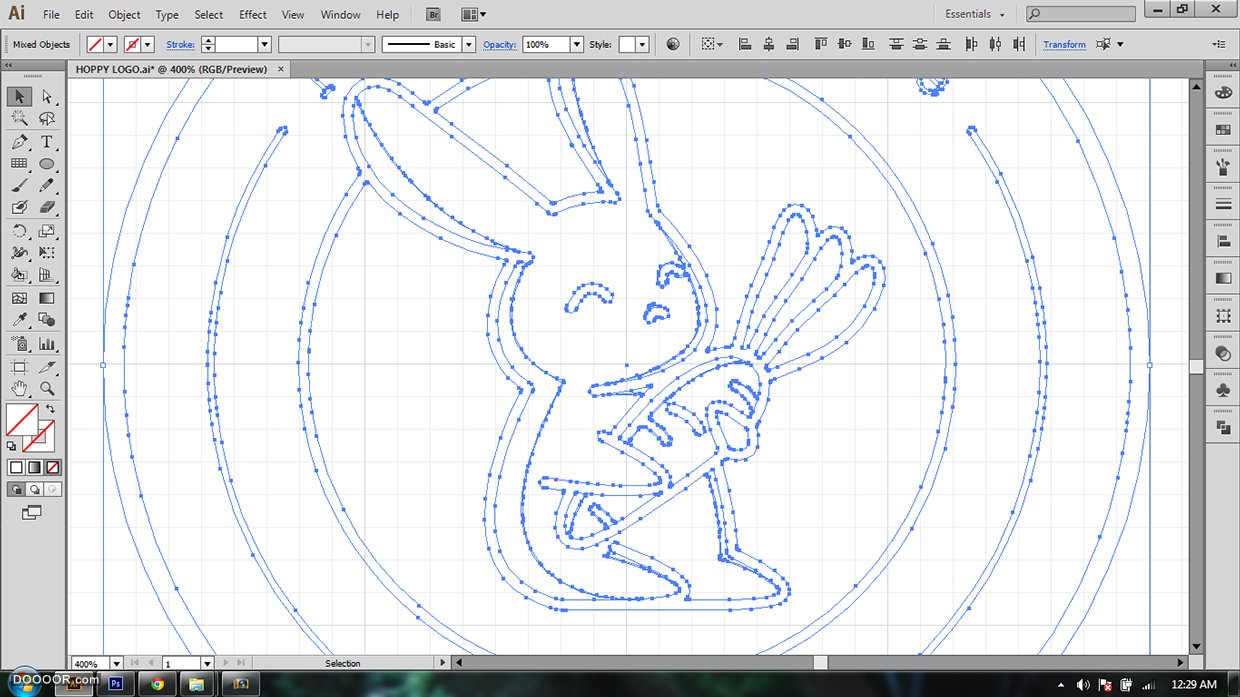Align objects to horizontal center
The width and height of the screenshot is (1240, 697).
tap(769, 44)
